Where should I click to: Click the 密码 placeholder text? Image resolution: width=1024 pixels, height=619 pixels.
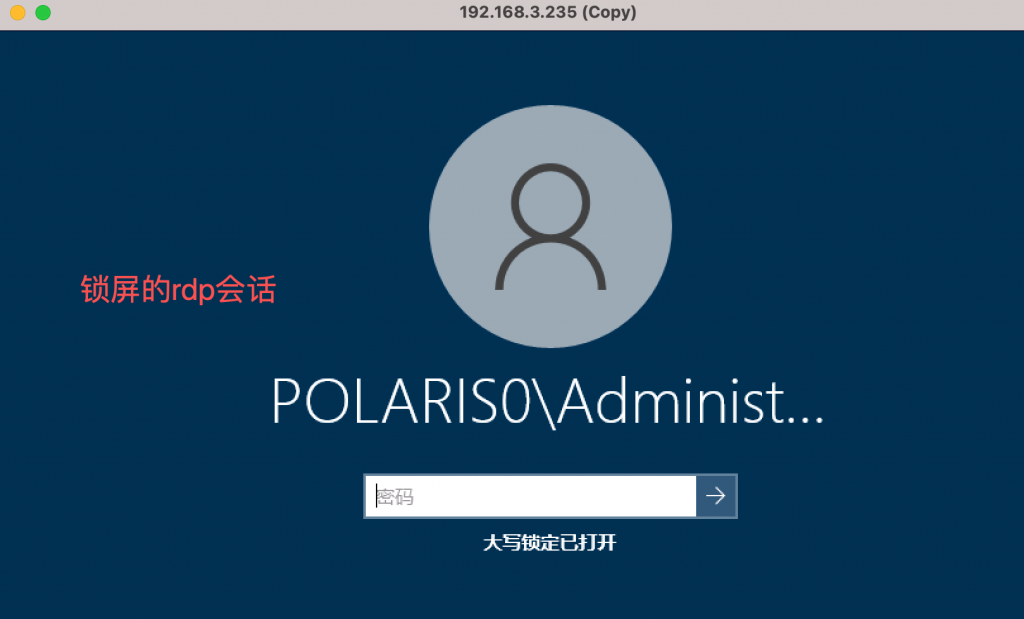point(395,497)
